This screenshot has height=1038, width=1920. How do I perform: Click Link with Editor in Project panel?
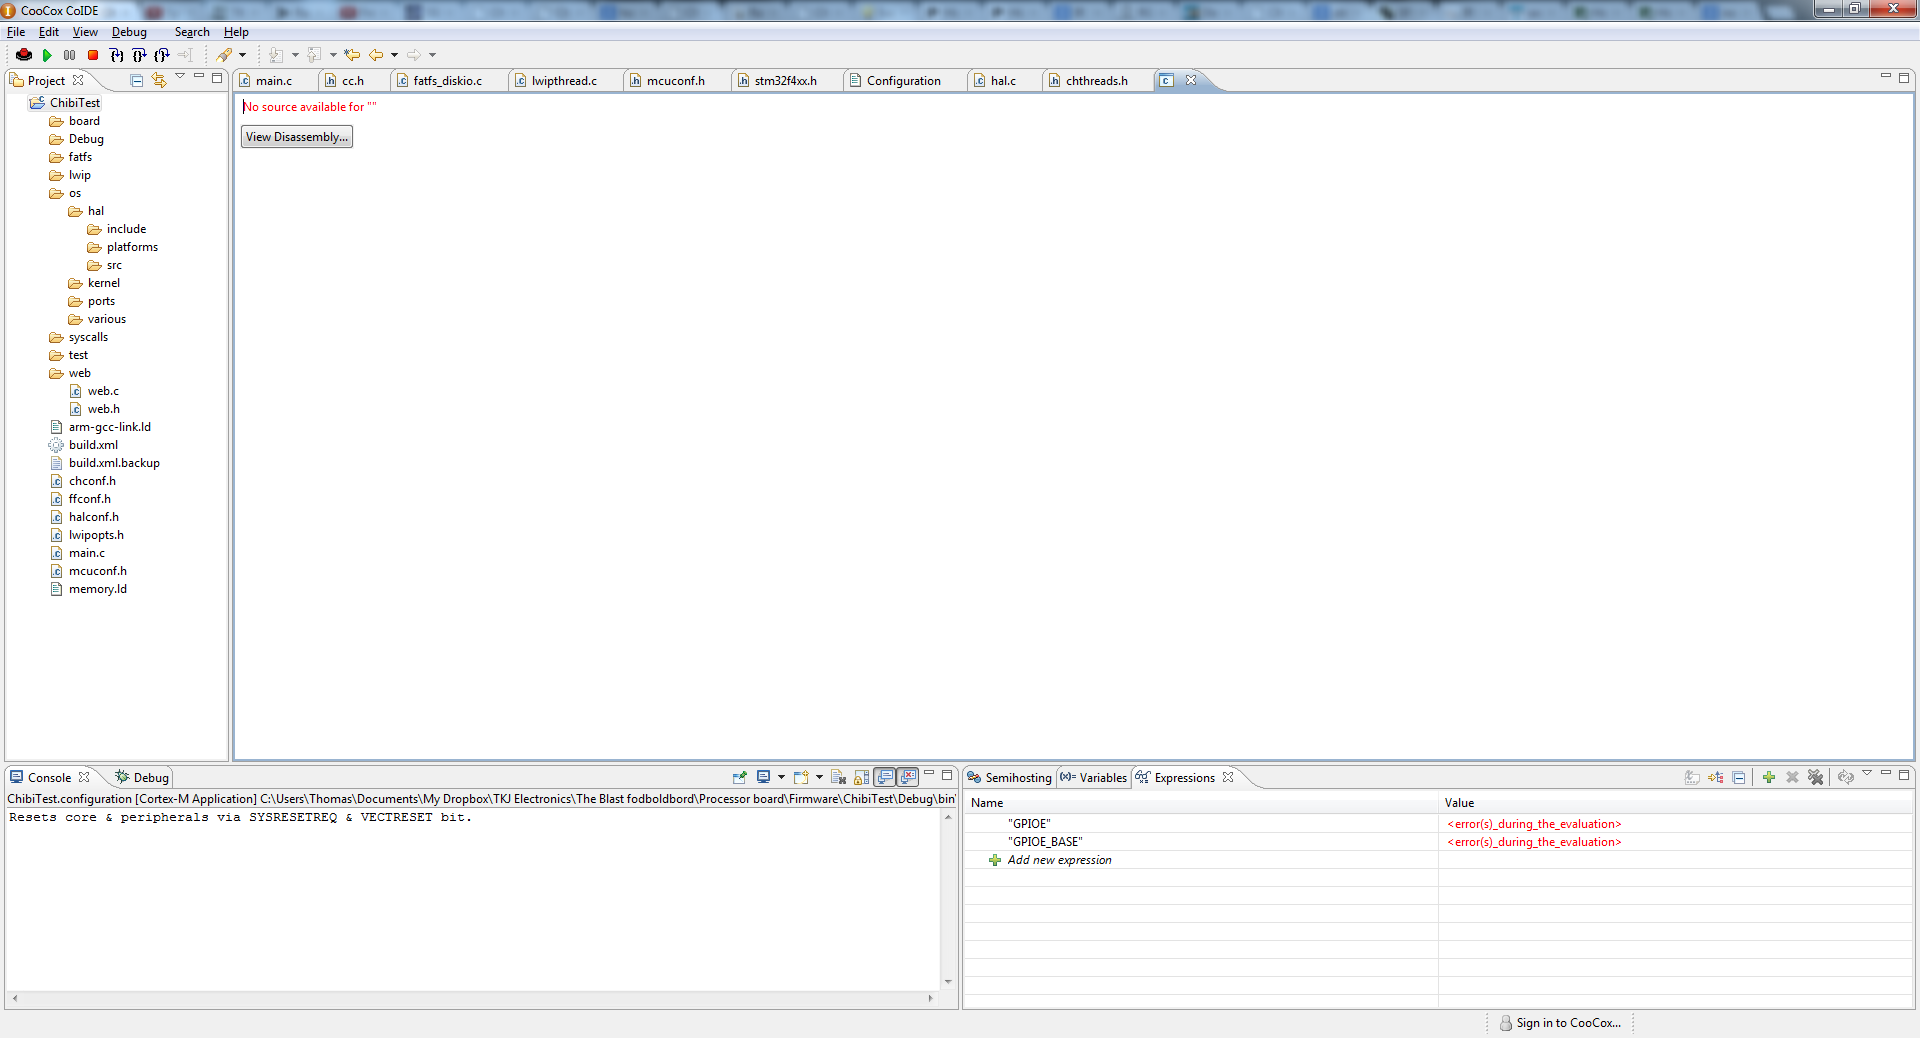pos(159,80)
